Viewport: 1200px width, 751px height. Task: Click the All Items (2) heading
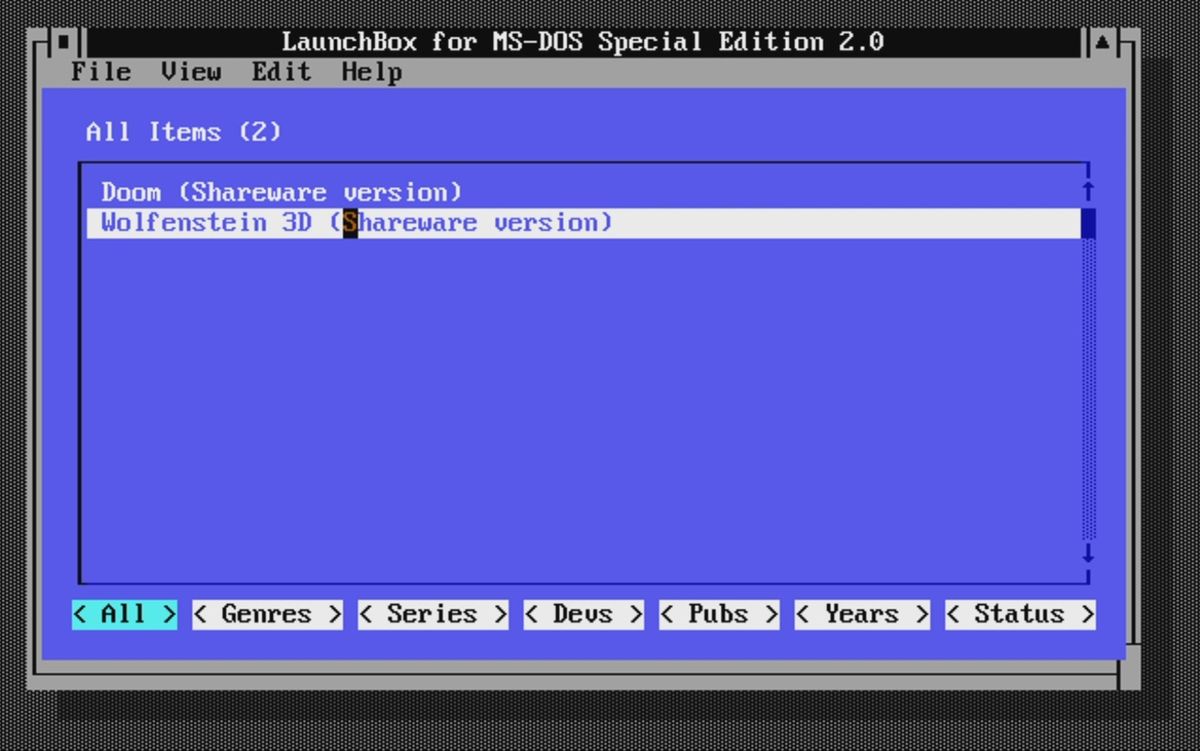tap(184, 132)
